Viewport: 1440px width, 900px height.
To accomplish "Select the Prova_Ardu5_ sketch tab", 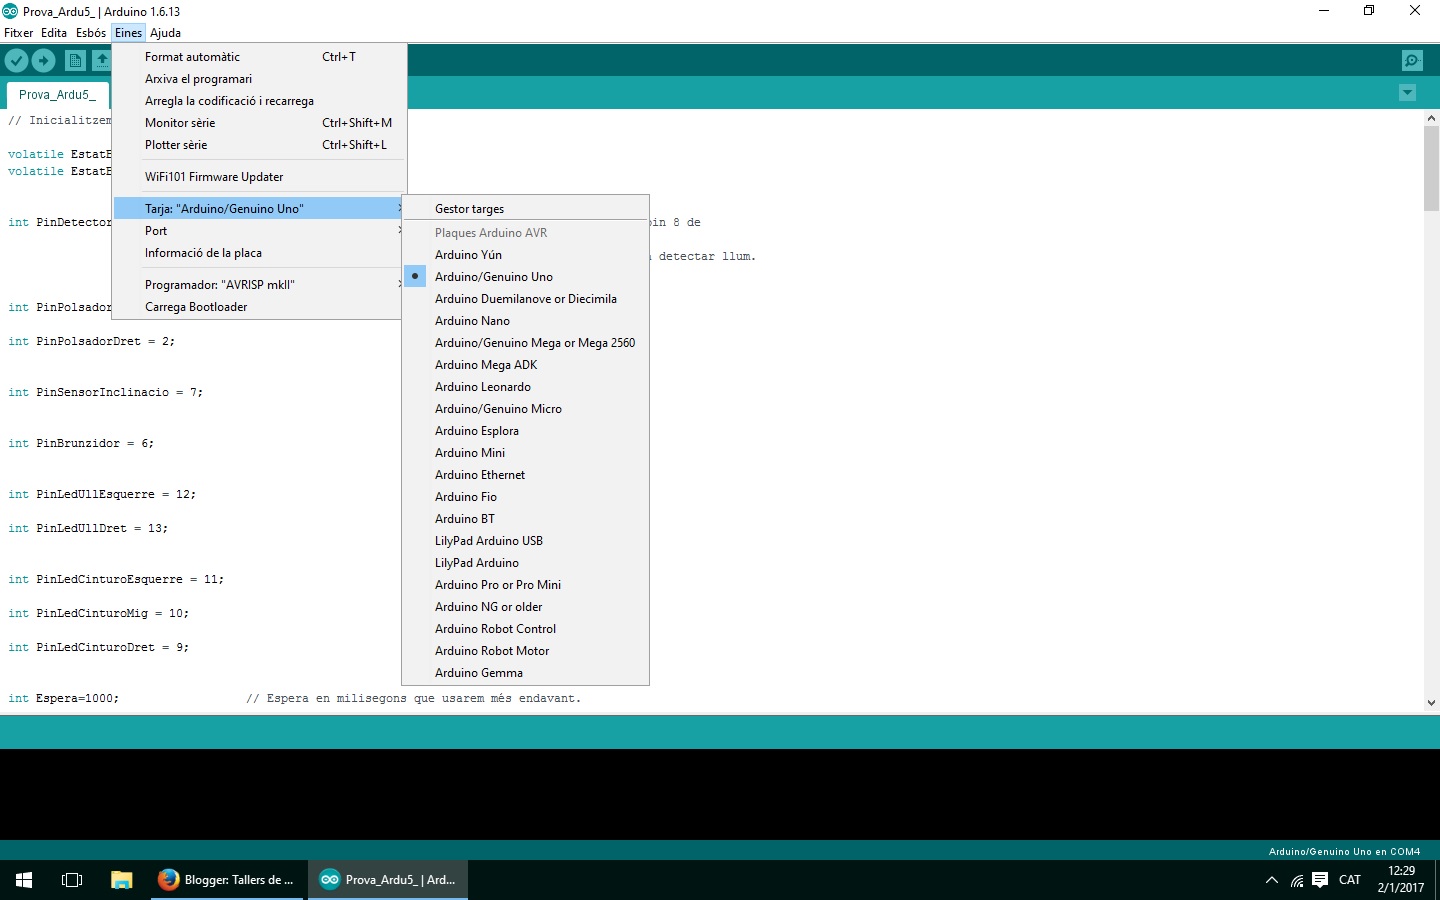I will (57, 95).
